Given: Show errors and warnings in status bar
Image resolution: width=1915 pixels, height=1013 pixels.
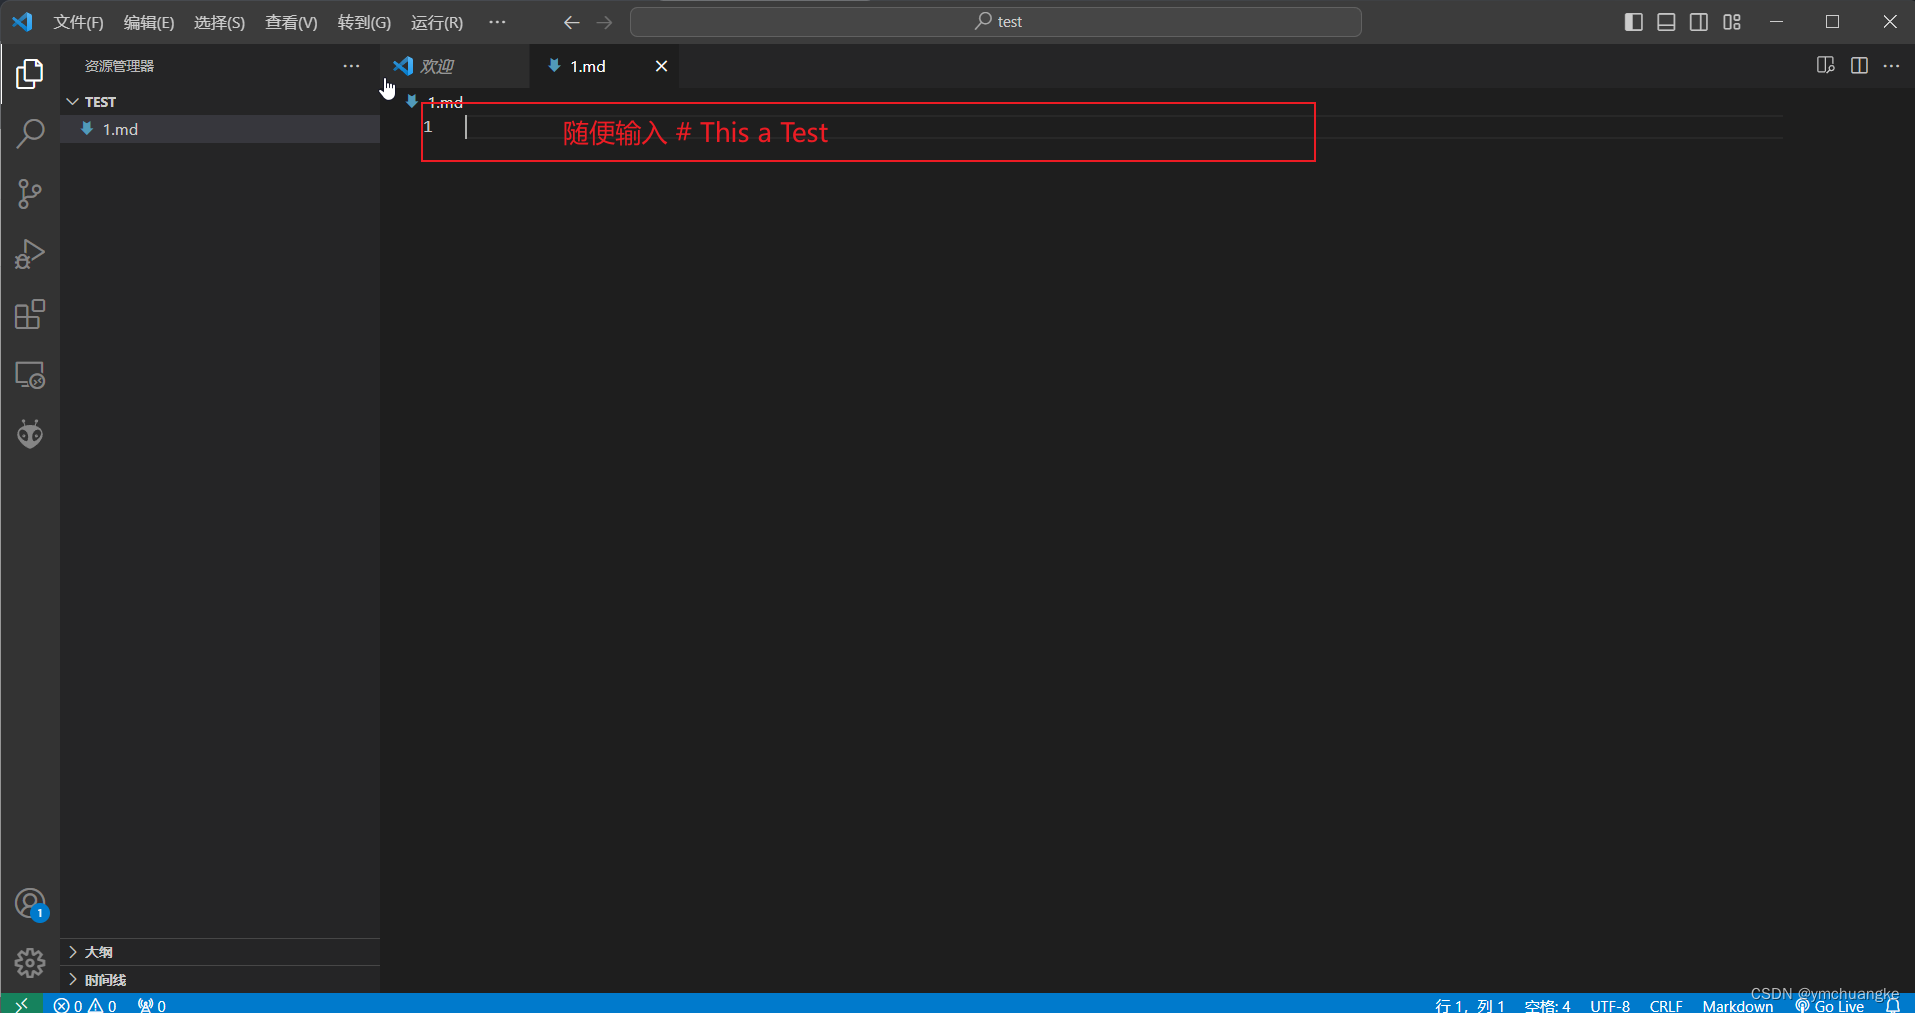Looking at the screenshot, I should [85, 1005].
